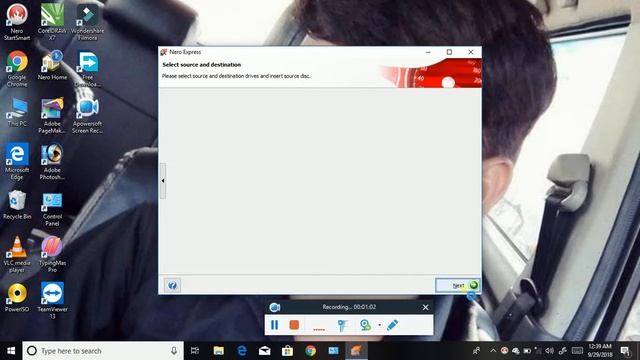The height and width of the screenshot is (360, 640).
Task: Click the Apowersoft recorder camera logo
Action: tap(275, 307)
